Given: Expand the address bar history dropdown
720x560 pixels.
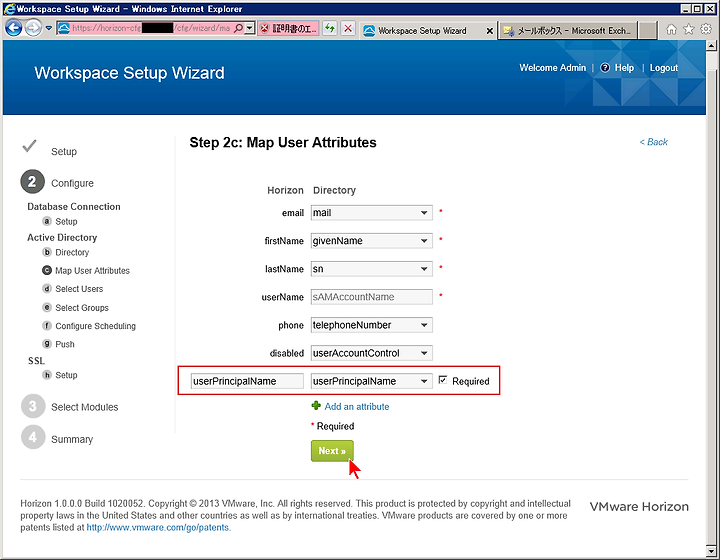Looking at the screenshot, I should [x=249, y=28].
